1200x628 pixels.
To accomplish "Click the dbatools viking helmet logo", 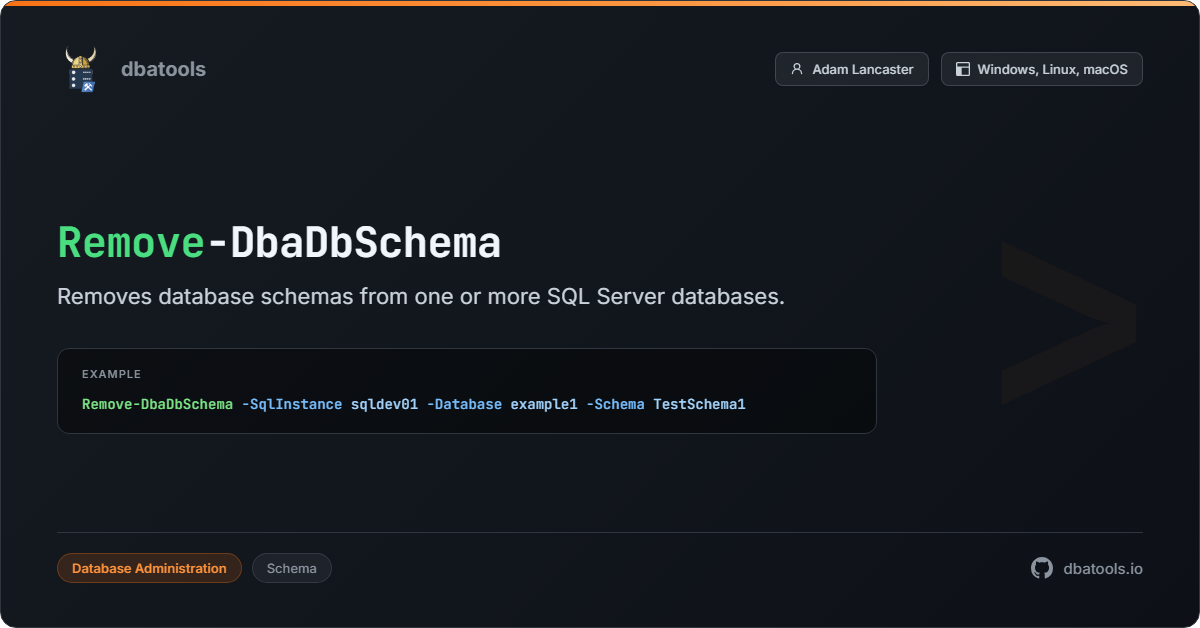I will point(80,70).
